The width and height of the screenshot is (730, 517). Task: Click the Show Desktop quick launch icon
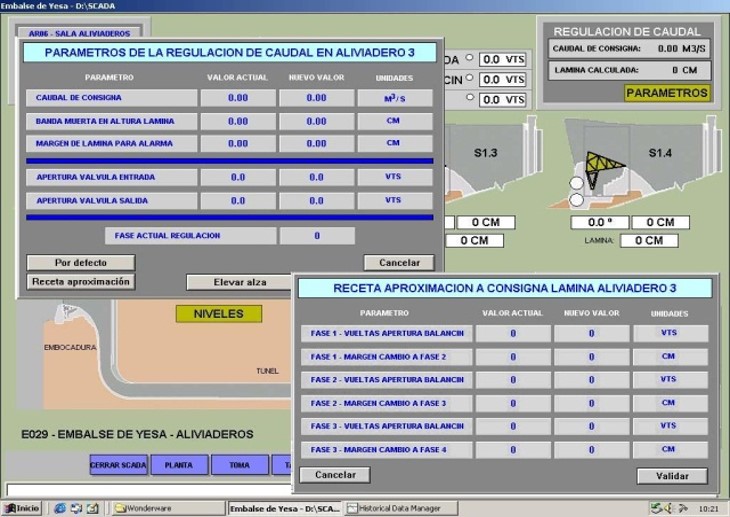click(x=76, y=508)
